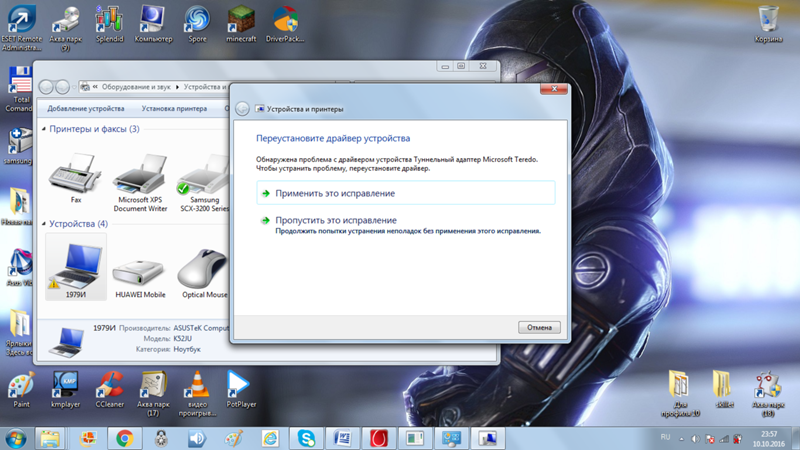Open Internet Explorer from the taskbar
Screen dimensions: 800x450
(x=270, y=438)
